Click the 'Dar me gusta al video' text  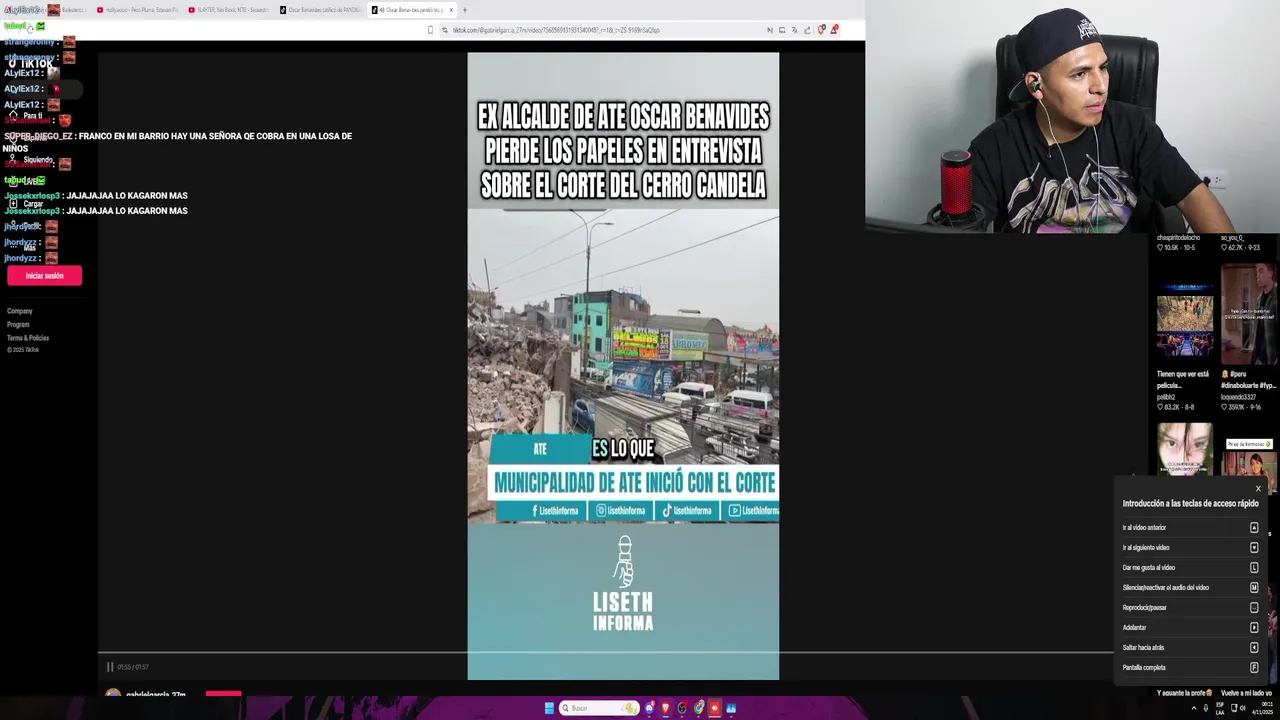tap(1148, 568)
